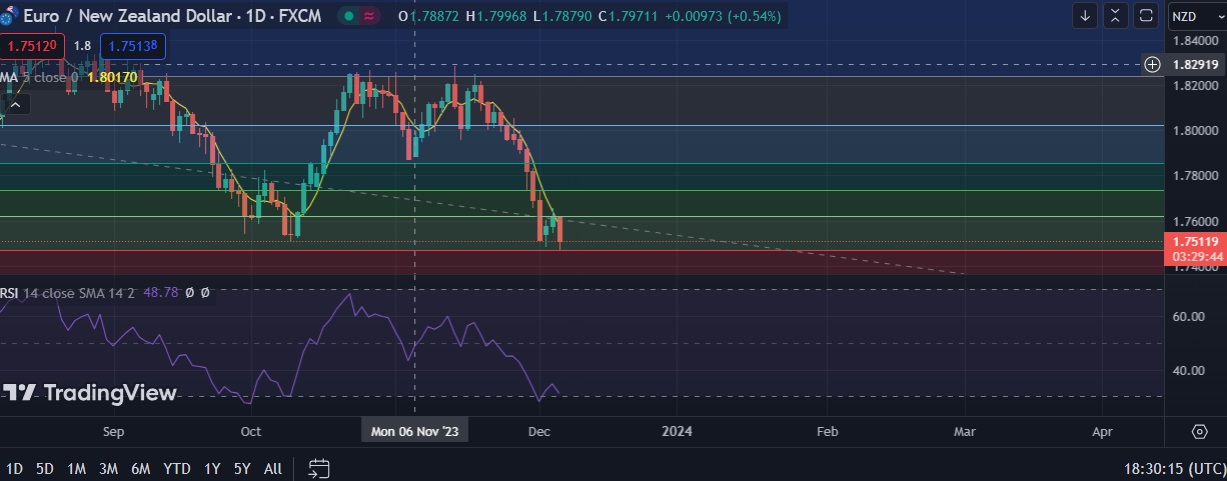Click the countdown timer 03:29:44

tap(1195, 256)
